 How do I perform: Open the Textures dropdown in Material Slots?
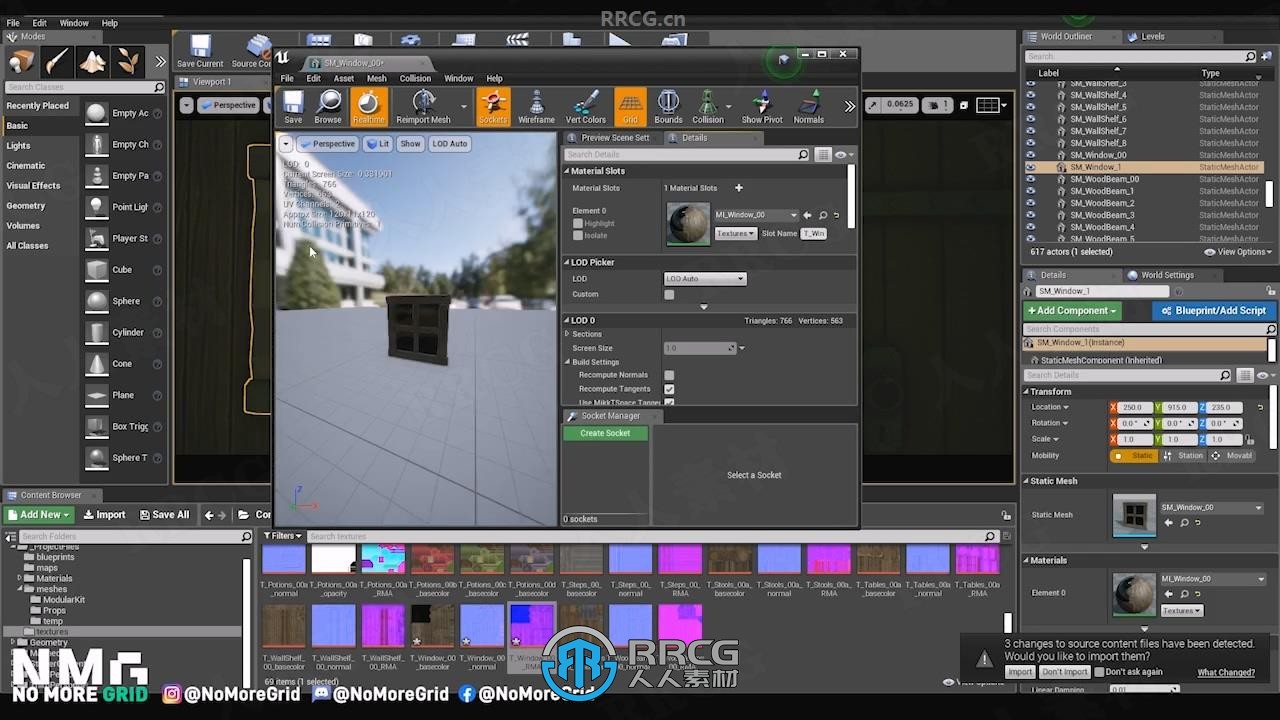pyautogui.click(x=735, y=233)
